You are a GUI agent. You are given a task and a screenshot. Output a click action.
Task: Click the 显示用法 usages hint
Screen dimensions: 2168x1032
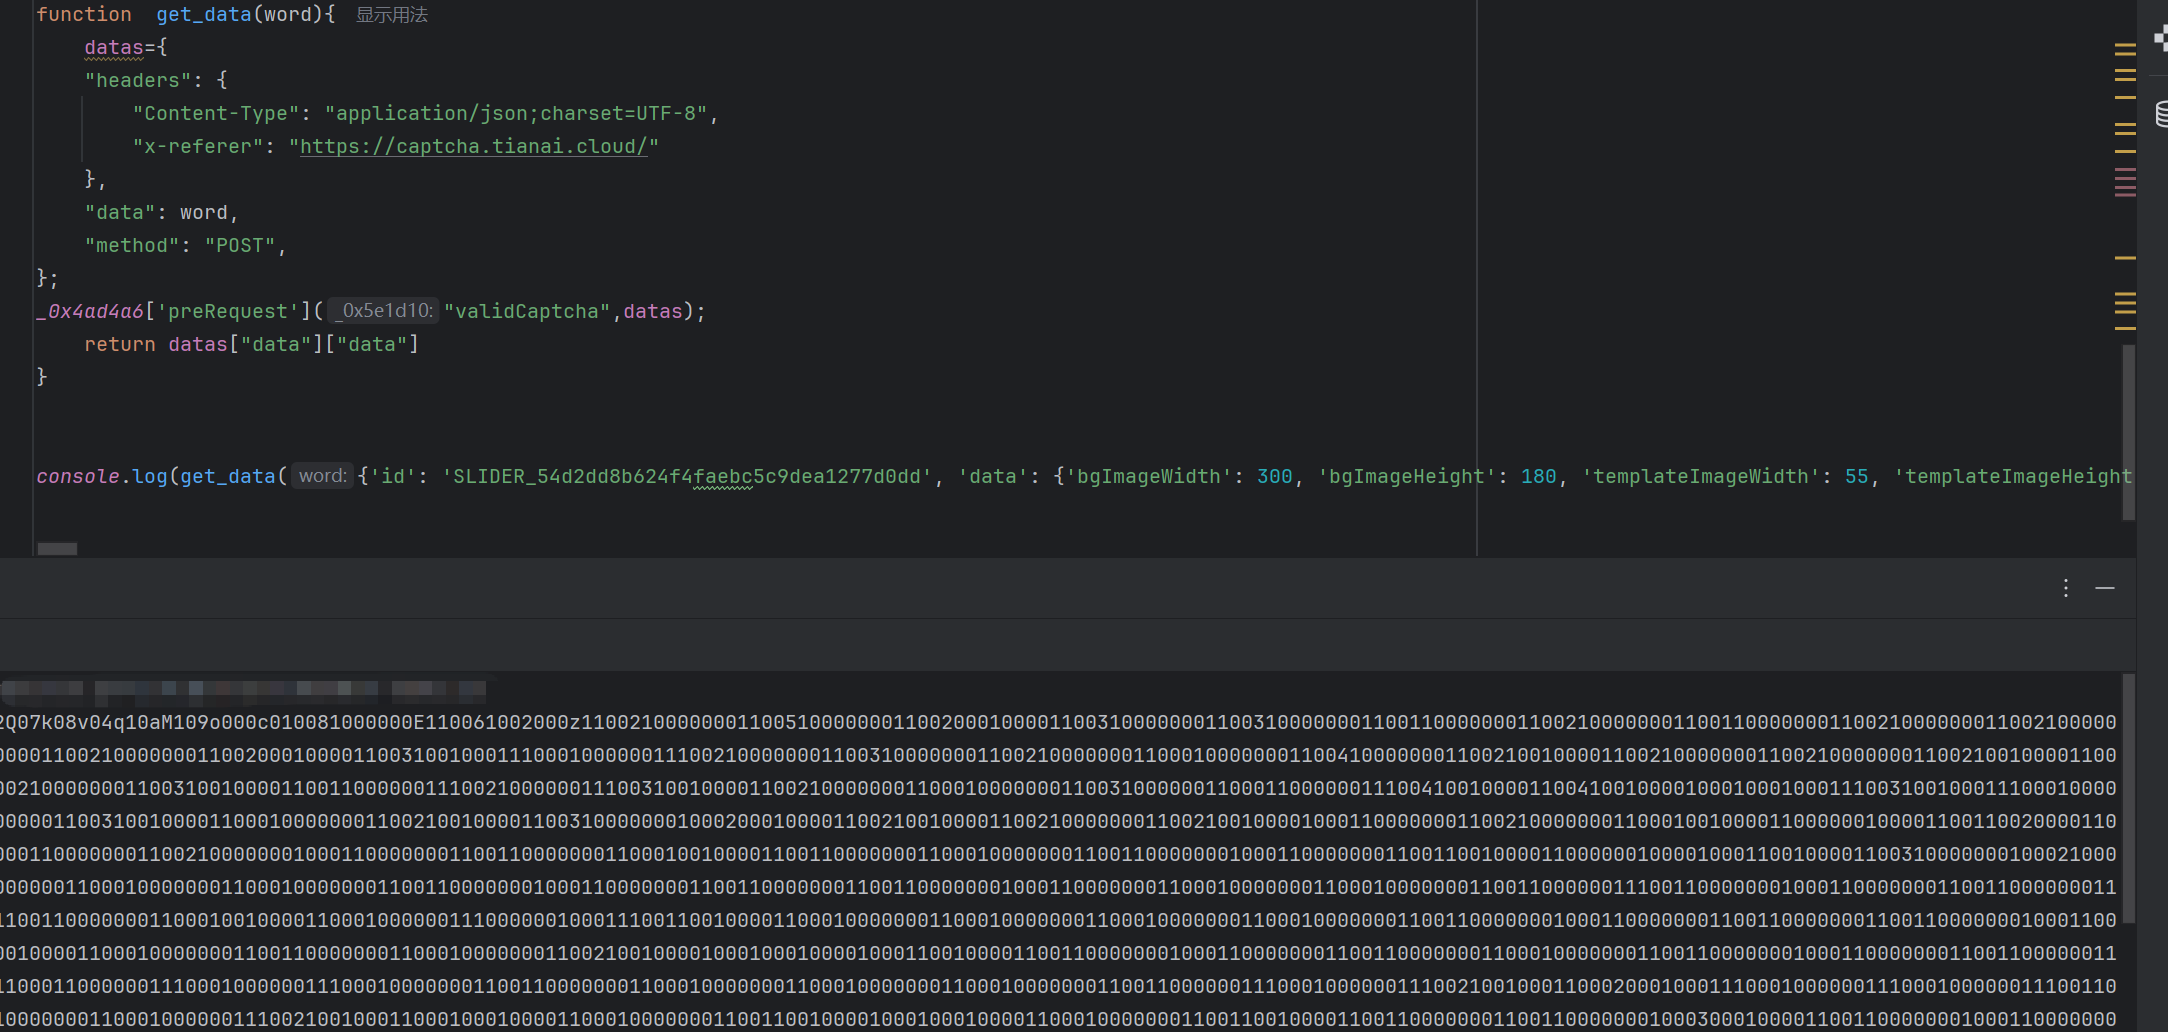tap(392, 15)
